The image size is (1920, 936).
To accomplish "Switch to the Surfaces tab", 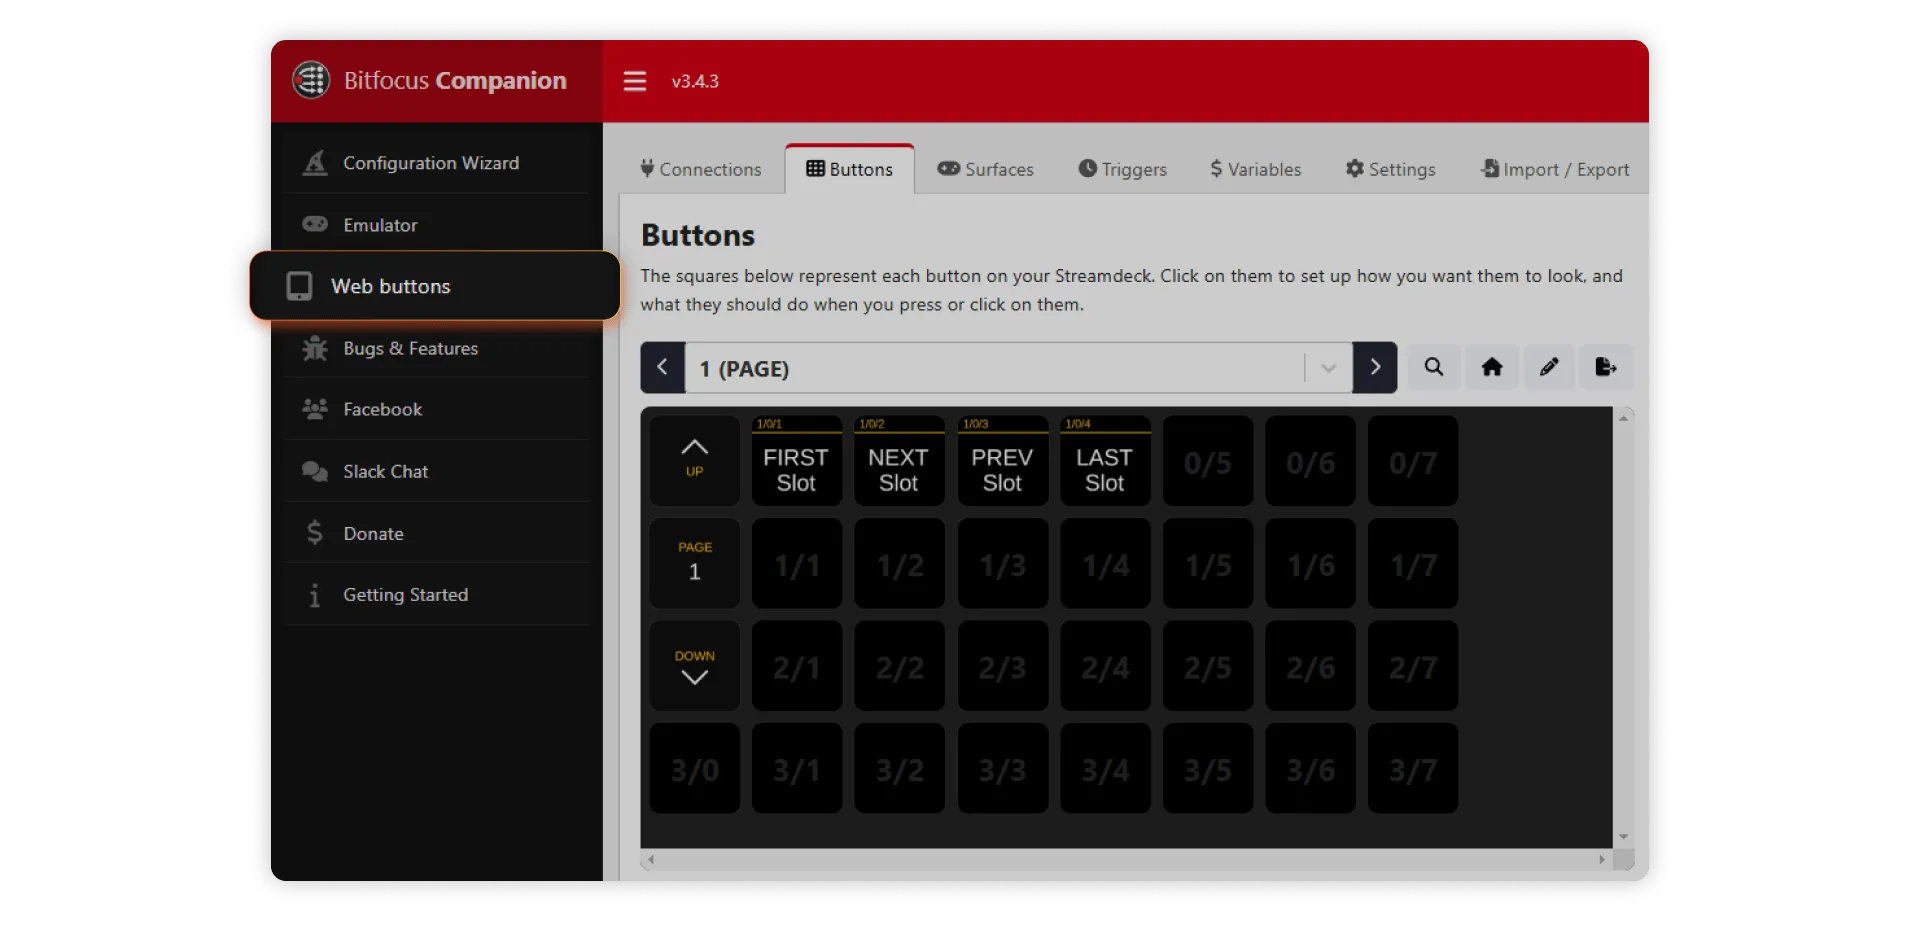I will (986, 169).
